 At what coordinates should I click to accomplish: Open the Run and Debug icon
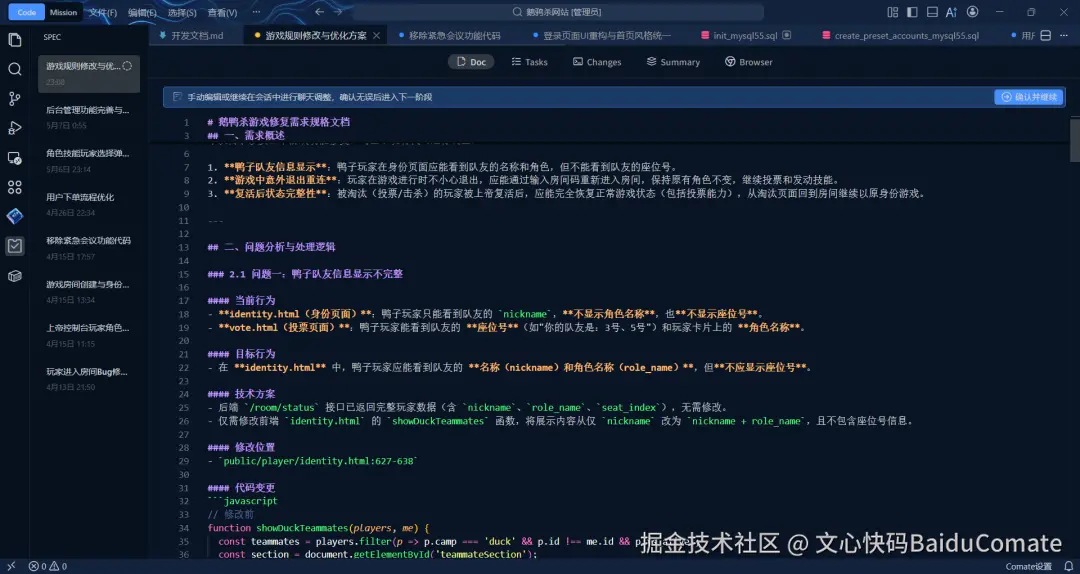pyautogui.click(x=14, y=128)
